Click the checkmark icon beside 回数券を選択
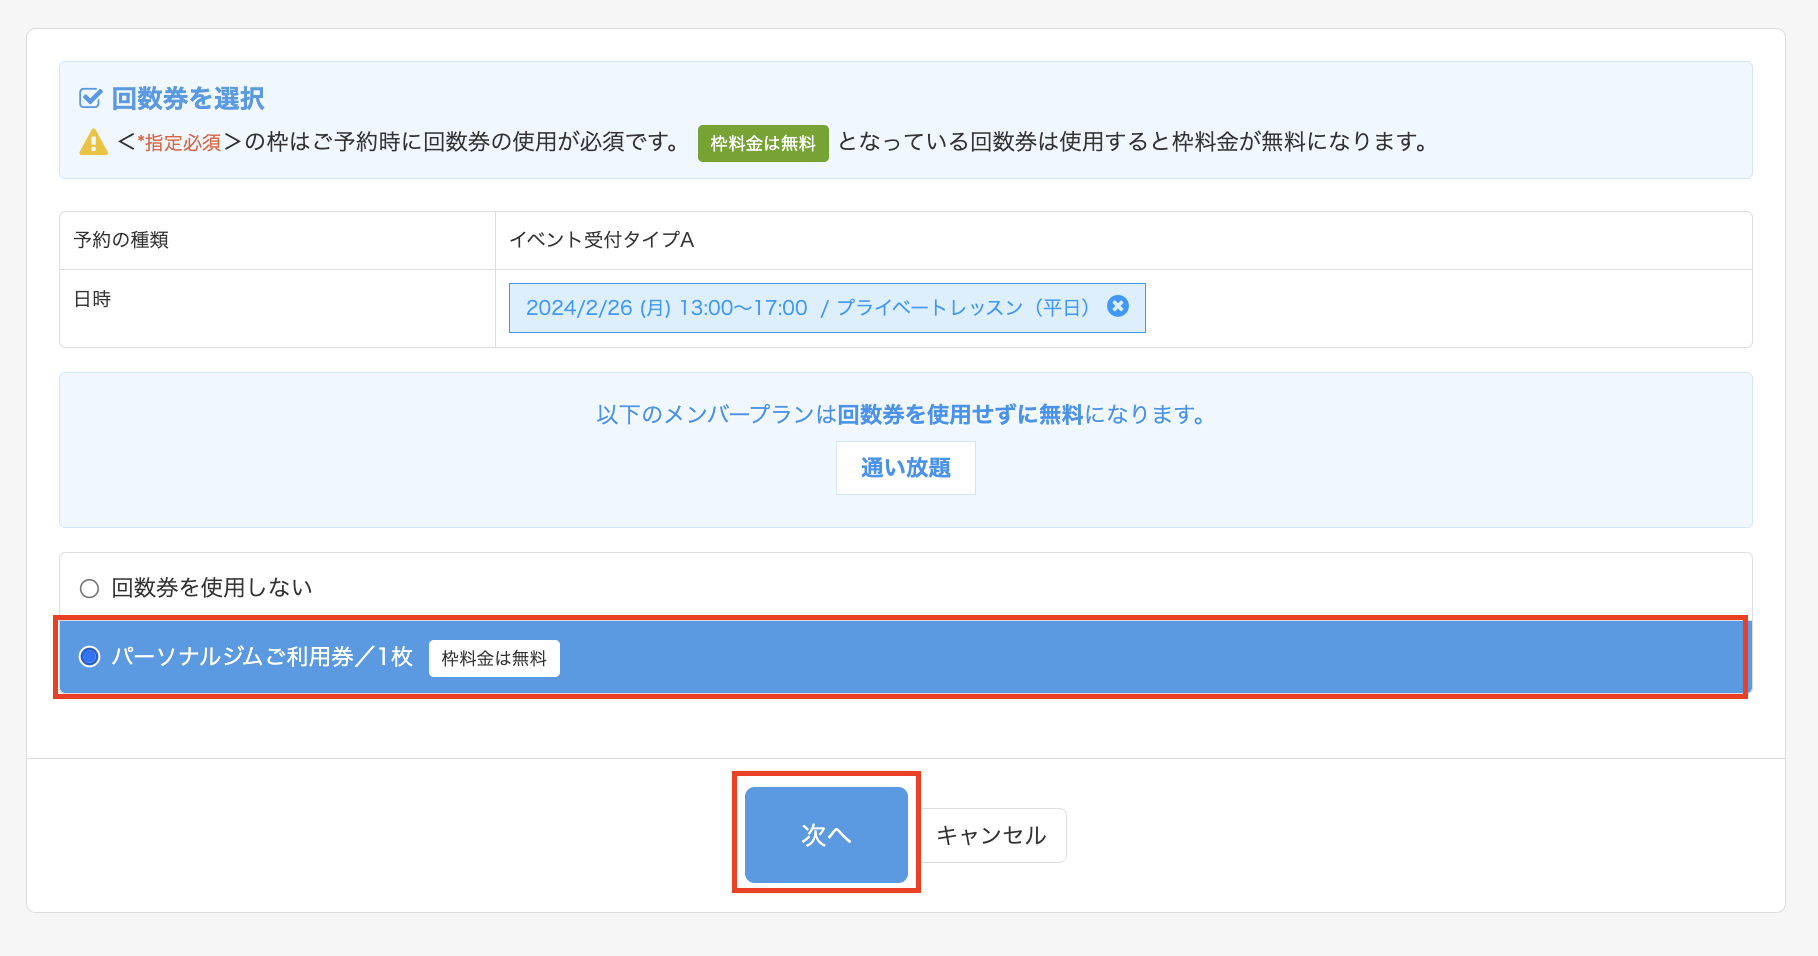The height and width of the screenshot is (956, 1818). [90, 98]
